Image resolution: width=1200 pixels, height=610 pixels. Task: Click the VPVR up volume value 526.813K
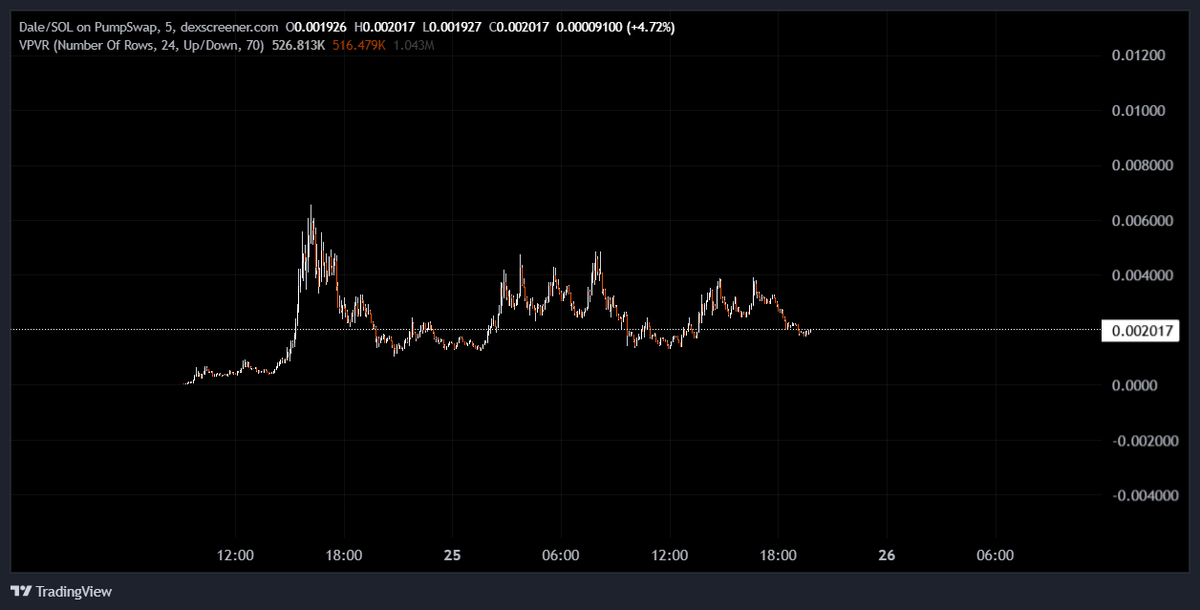pos(297,45)
